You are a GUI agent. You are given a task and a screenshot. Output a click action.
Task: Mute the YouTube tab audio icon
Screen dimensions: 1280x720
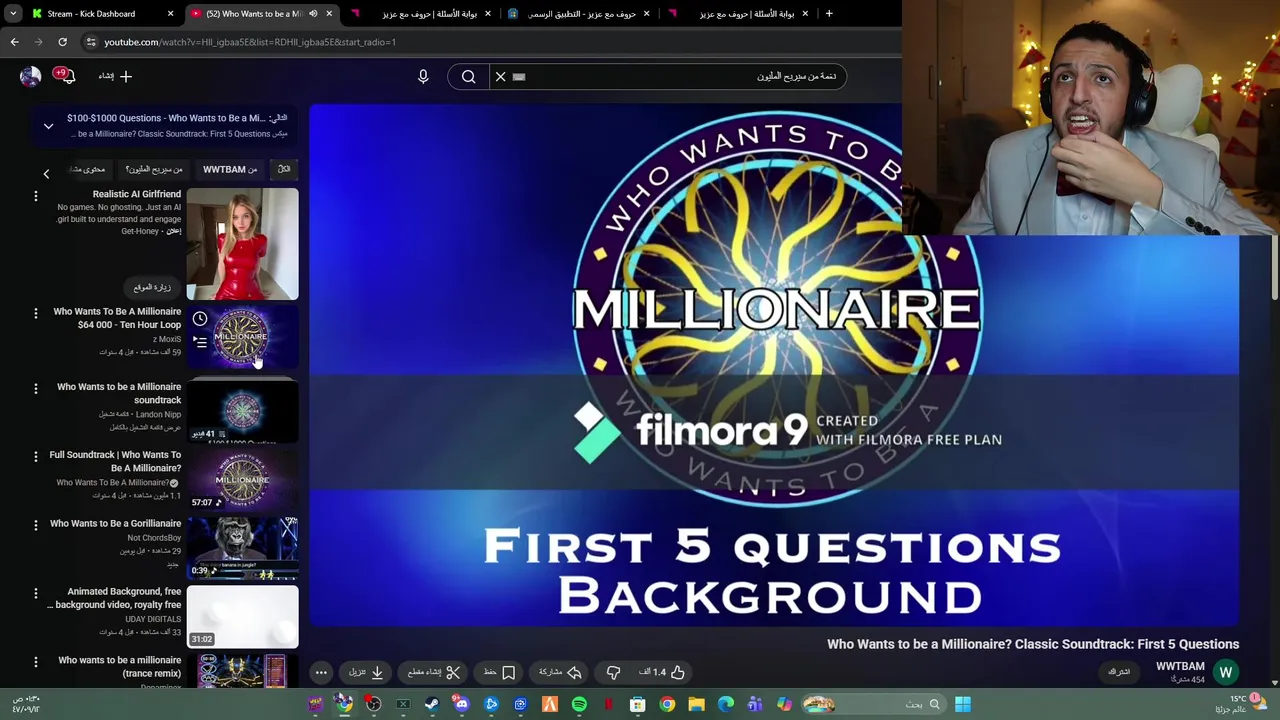coord(313,14)
